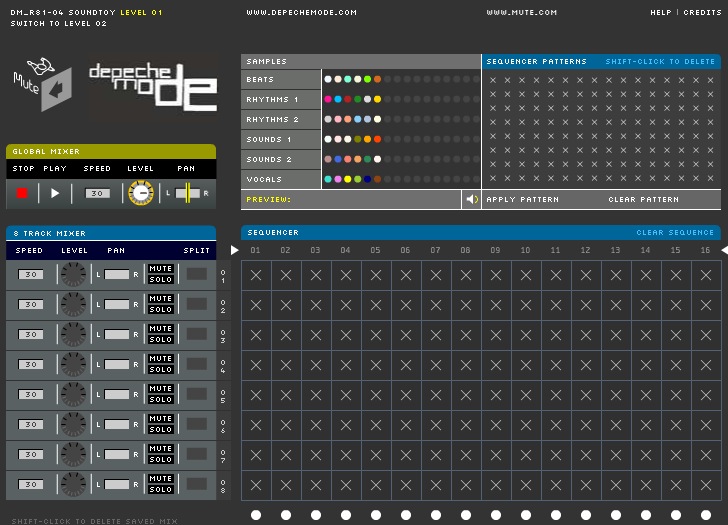Image resolution: width=728 pixels, height=525 pixels.
Task: Click the global Pan slider
Action: (x=188, y=193)
